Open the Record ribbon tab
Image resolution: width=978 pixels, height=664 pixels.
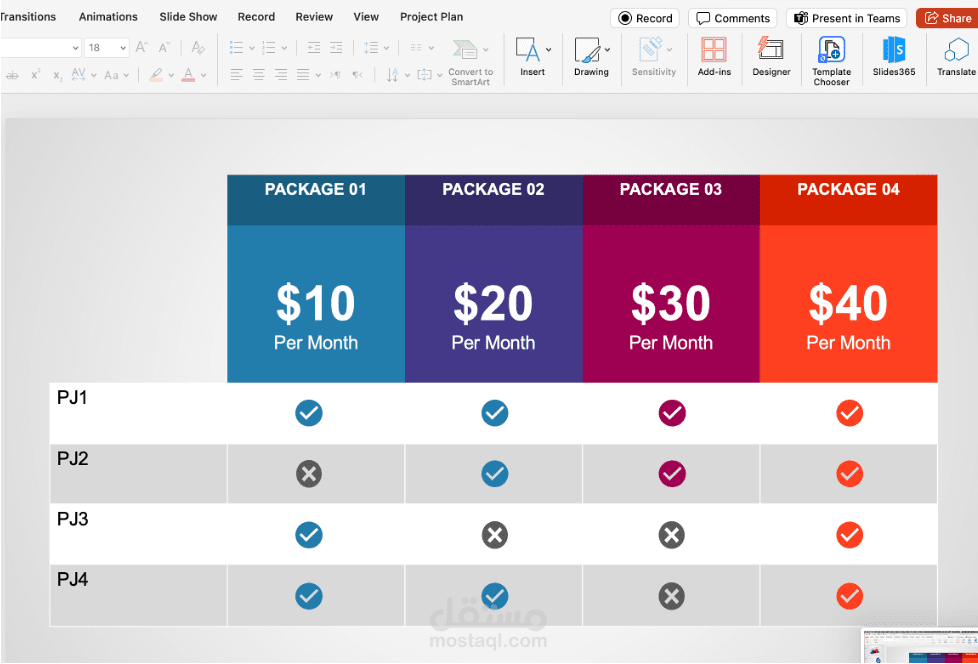(256, 17)
